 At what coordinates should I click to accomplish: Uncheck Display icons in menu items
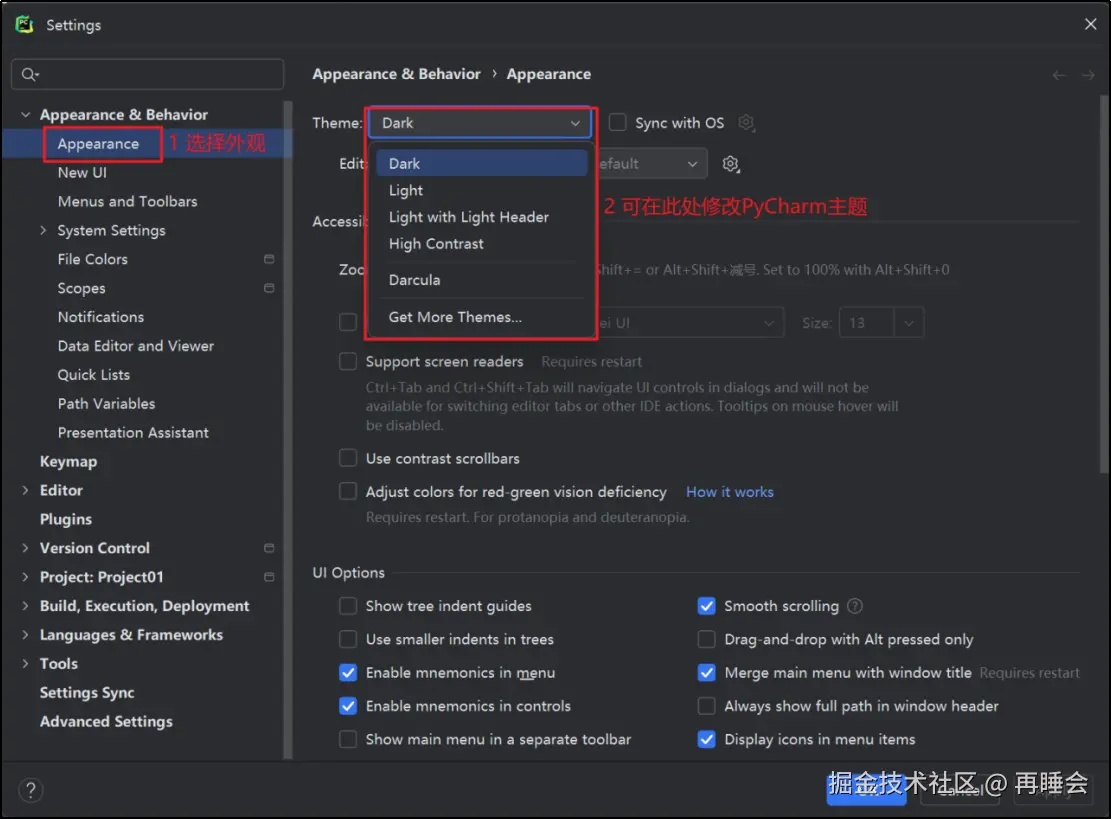coord(706,739)
